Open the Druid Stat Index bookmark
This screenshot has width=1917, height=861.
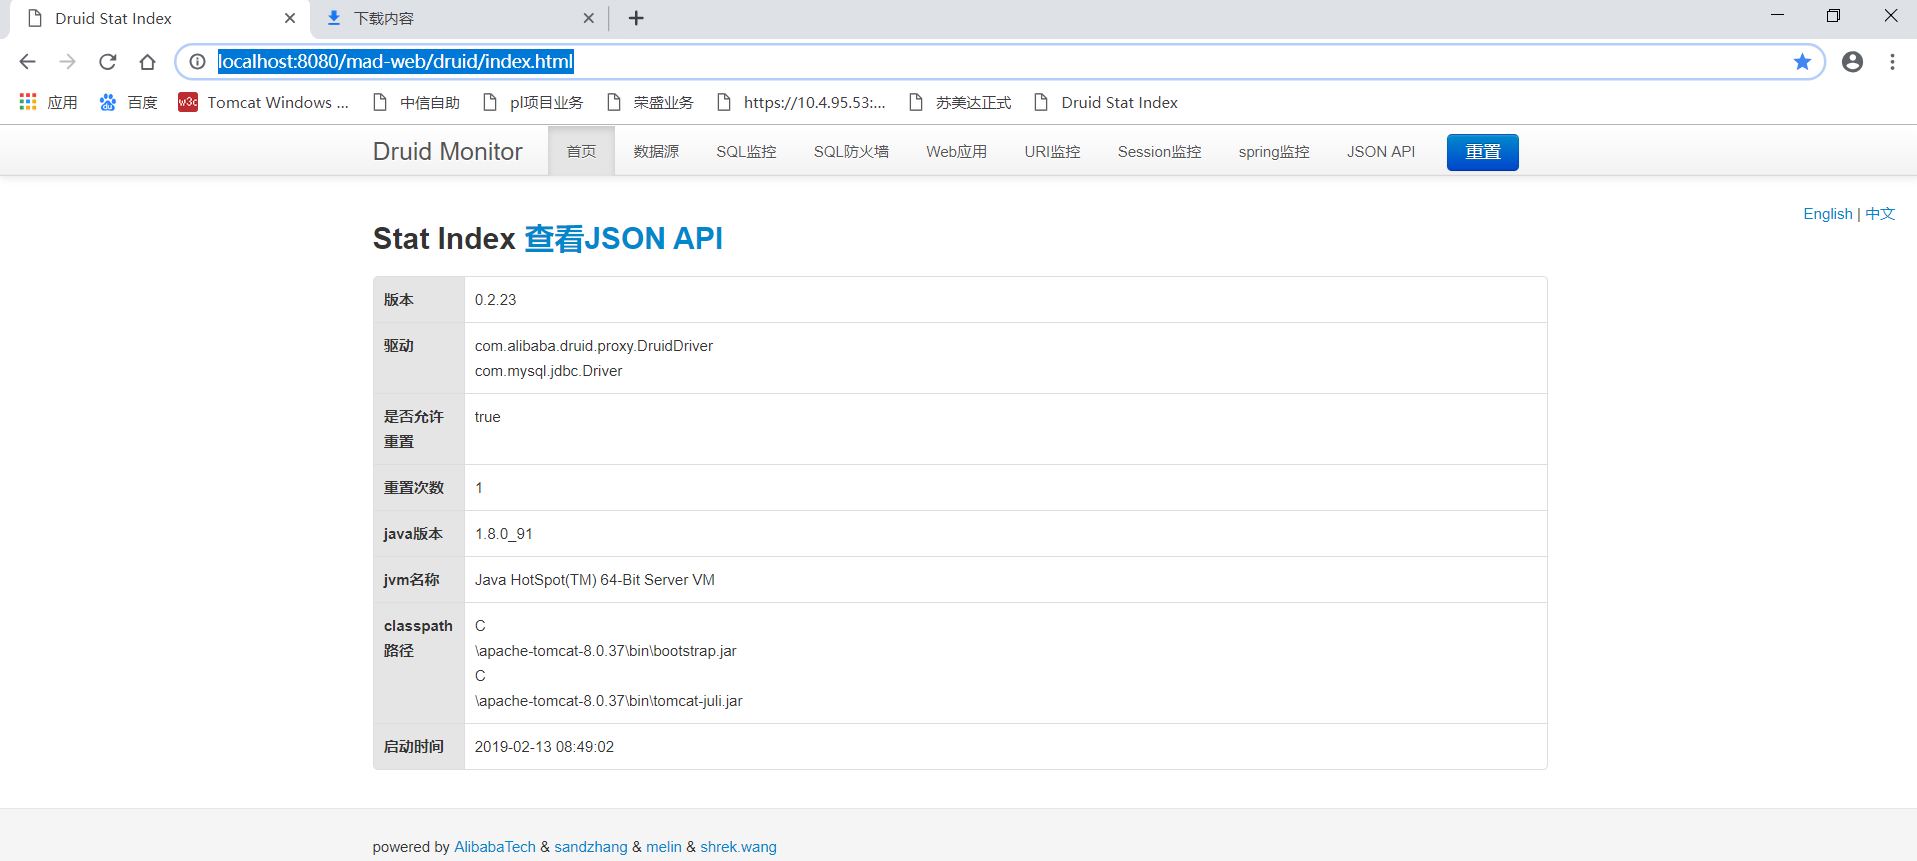pyautogui.click(x=1106, y=102)
